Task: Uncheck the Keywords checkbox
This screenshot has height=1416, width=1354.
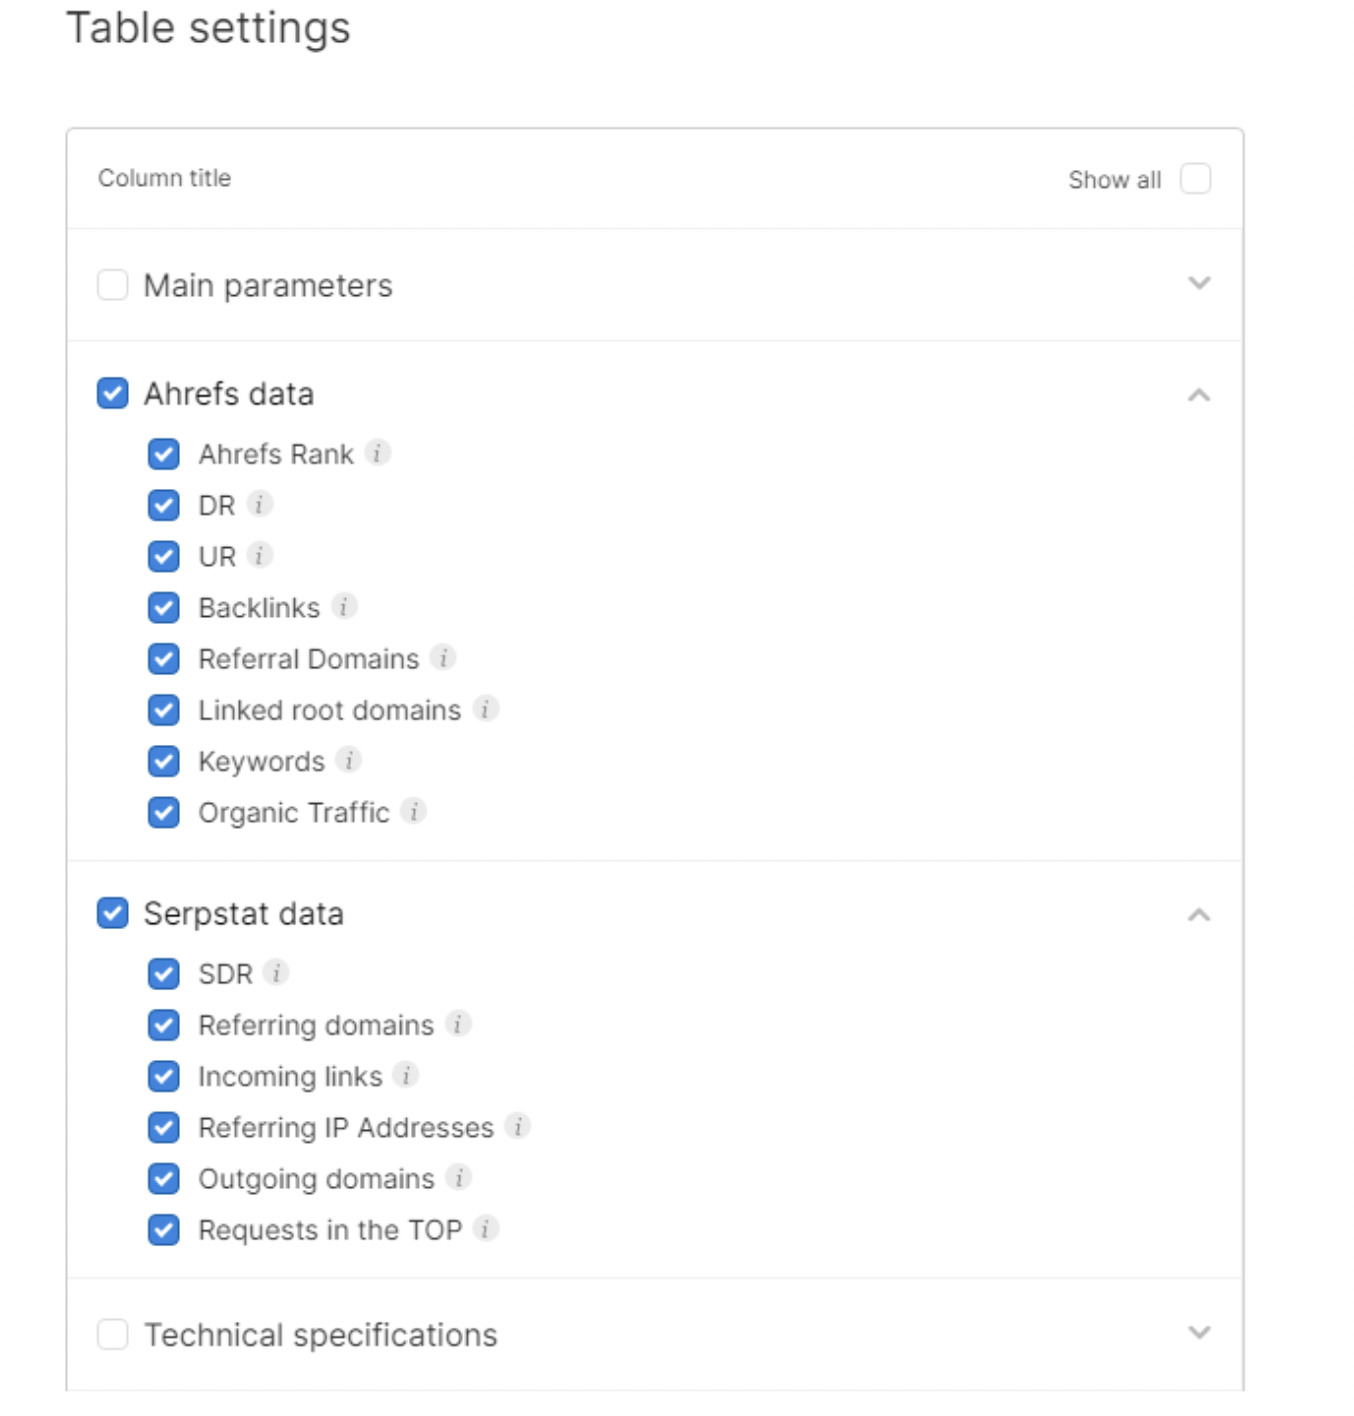Action: (x=164, y=761)
